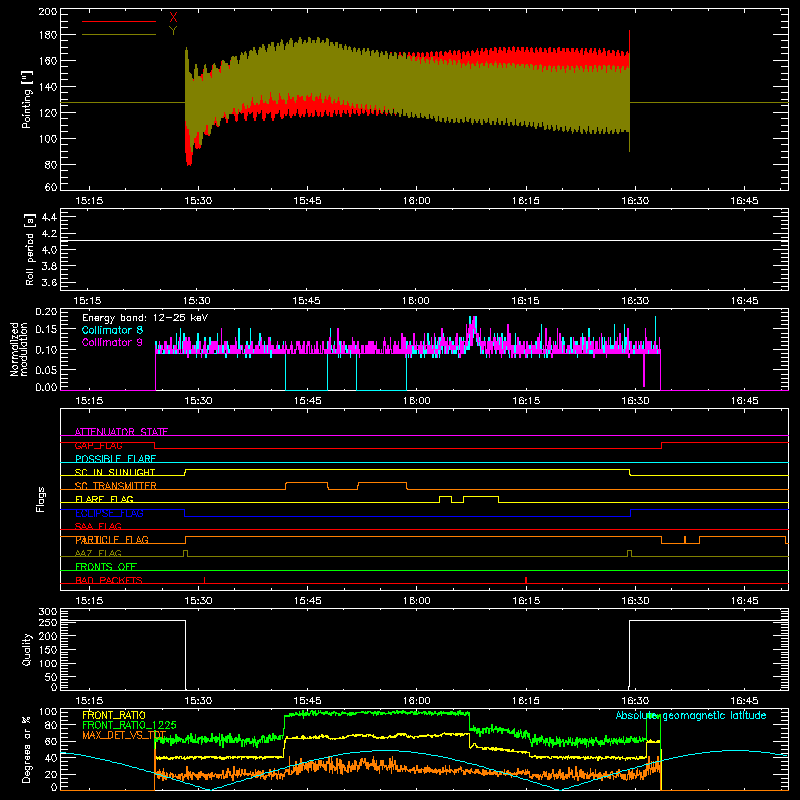Screen dimensions: 800x800
Task: Select the orange MAX_DET_VS_TOT legend entry
Action: pyautogui.click(x=124, y=735)
